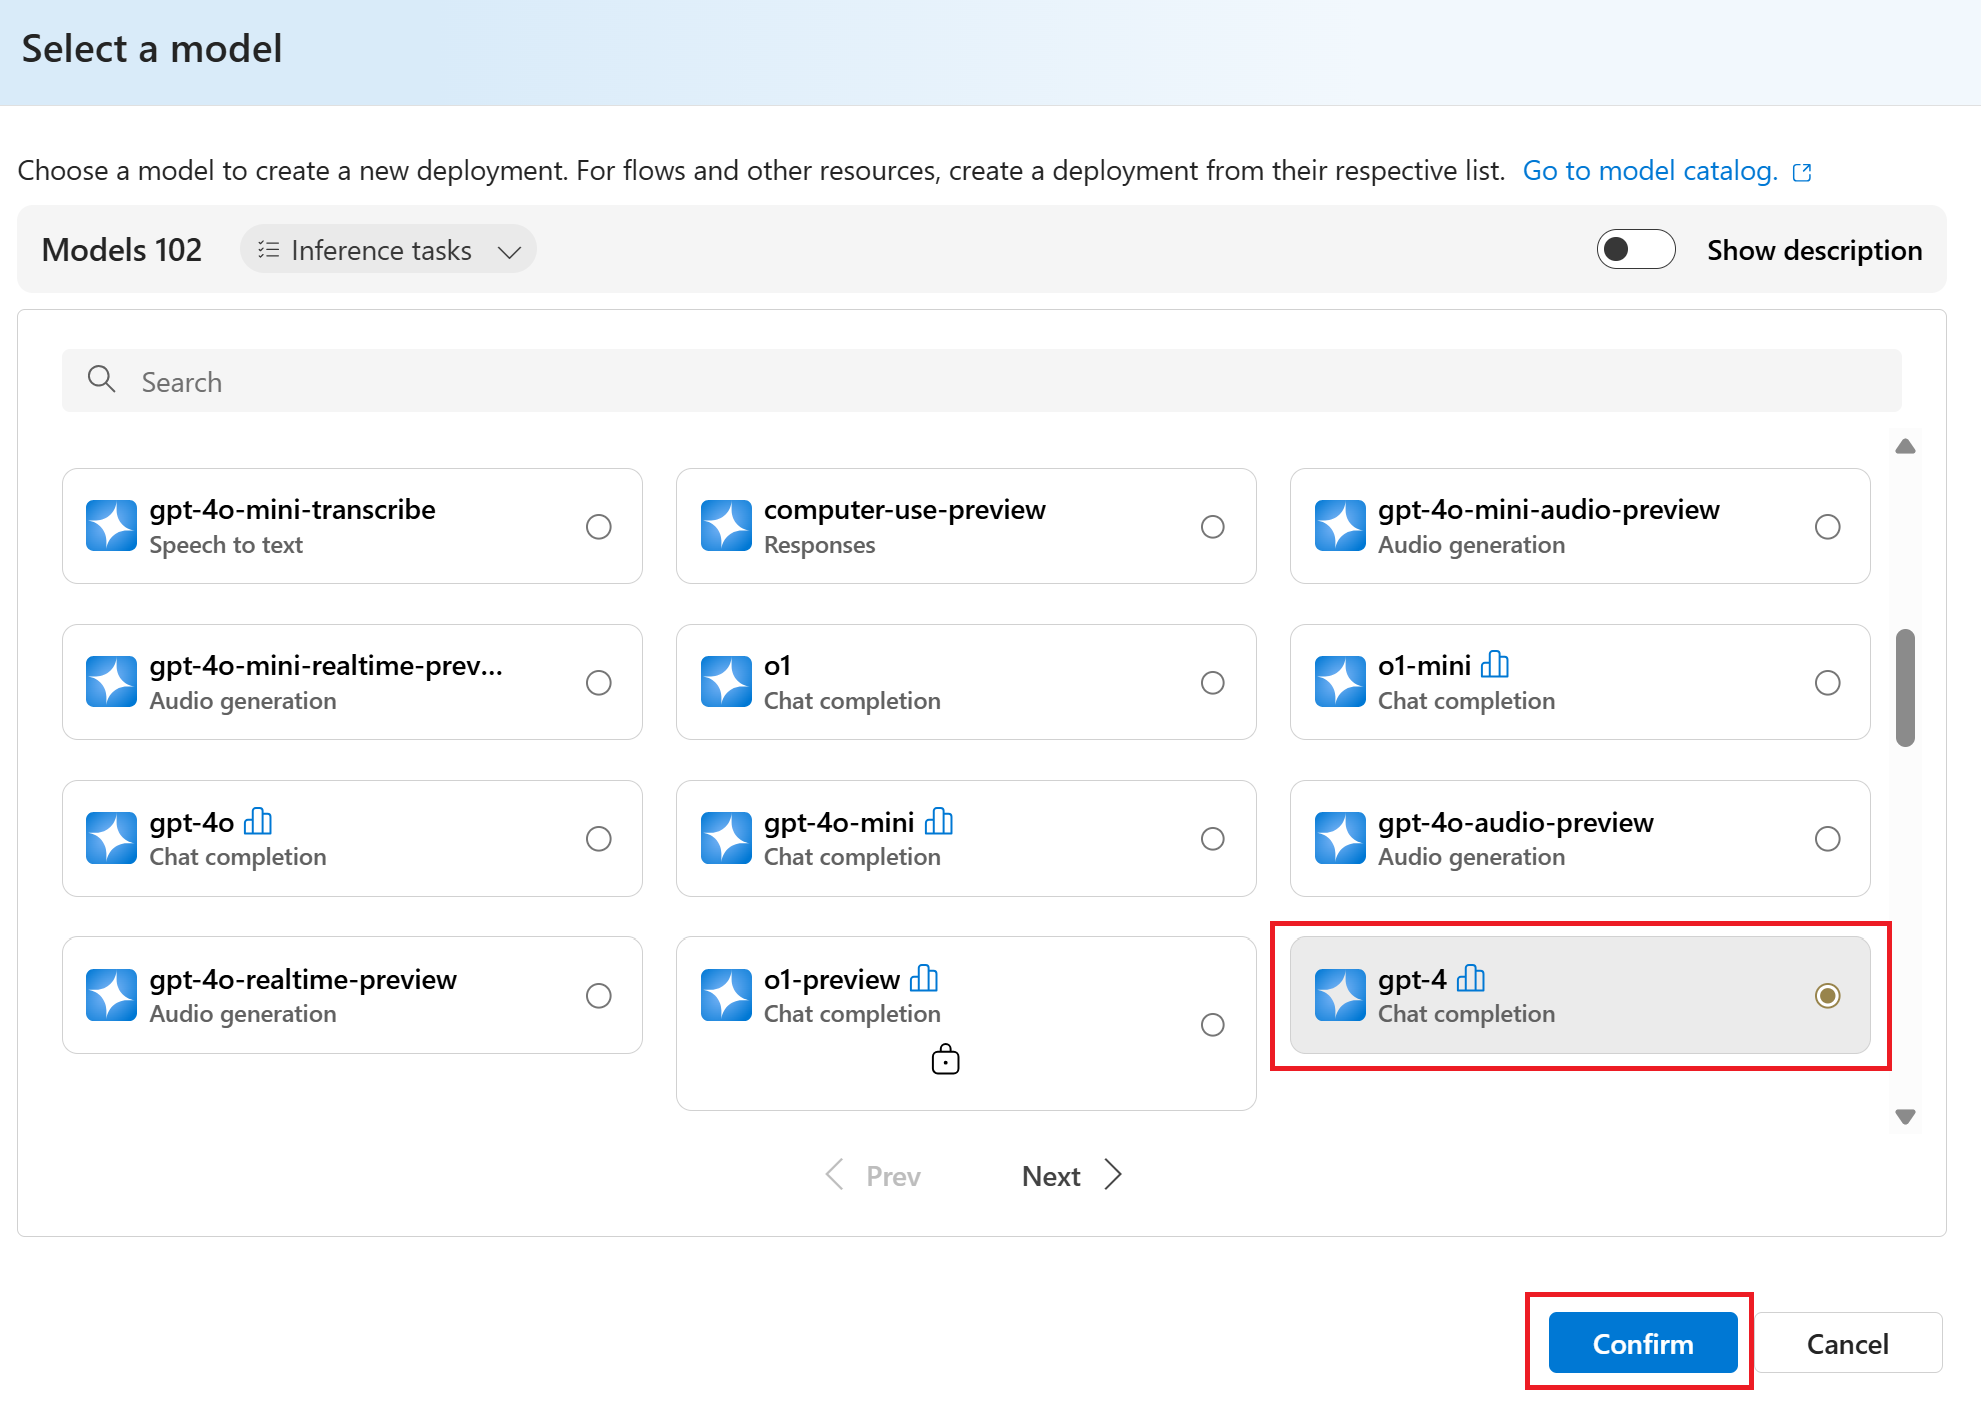Click the vertical scrollbar thumb

[x=1905, y=687]
